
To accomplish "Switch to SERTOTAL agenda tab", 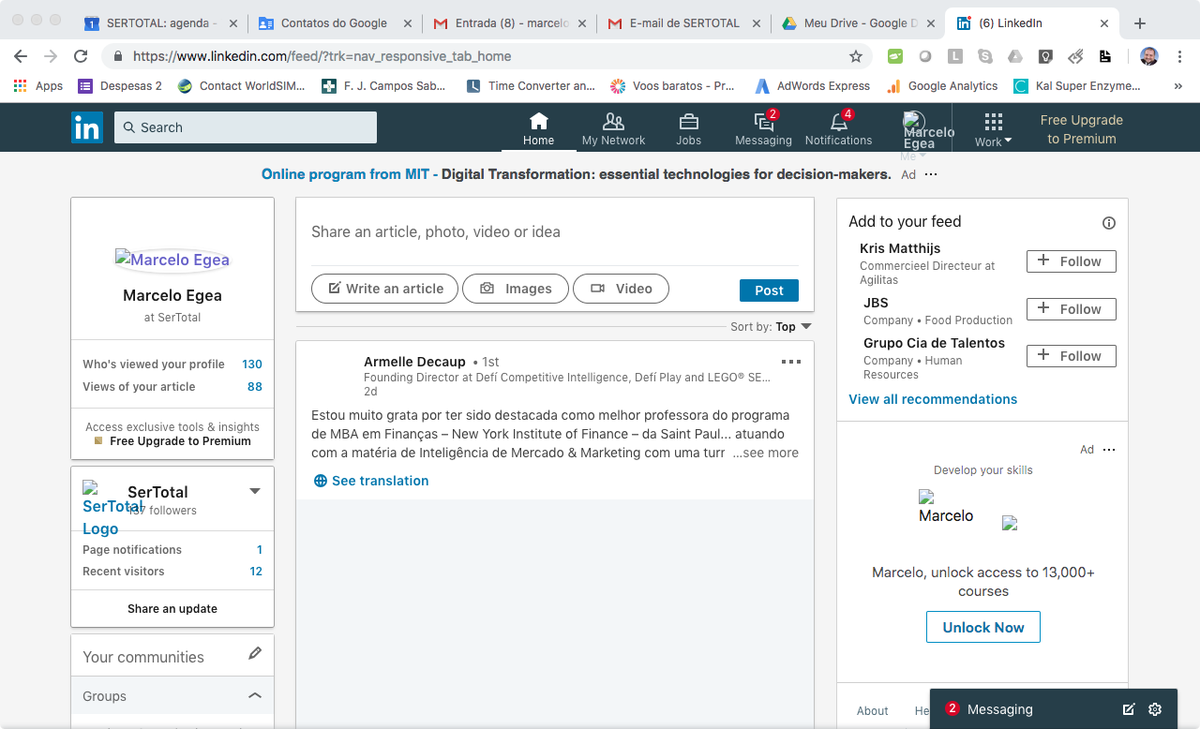I will click(160, 23).
